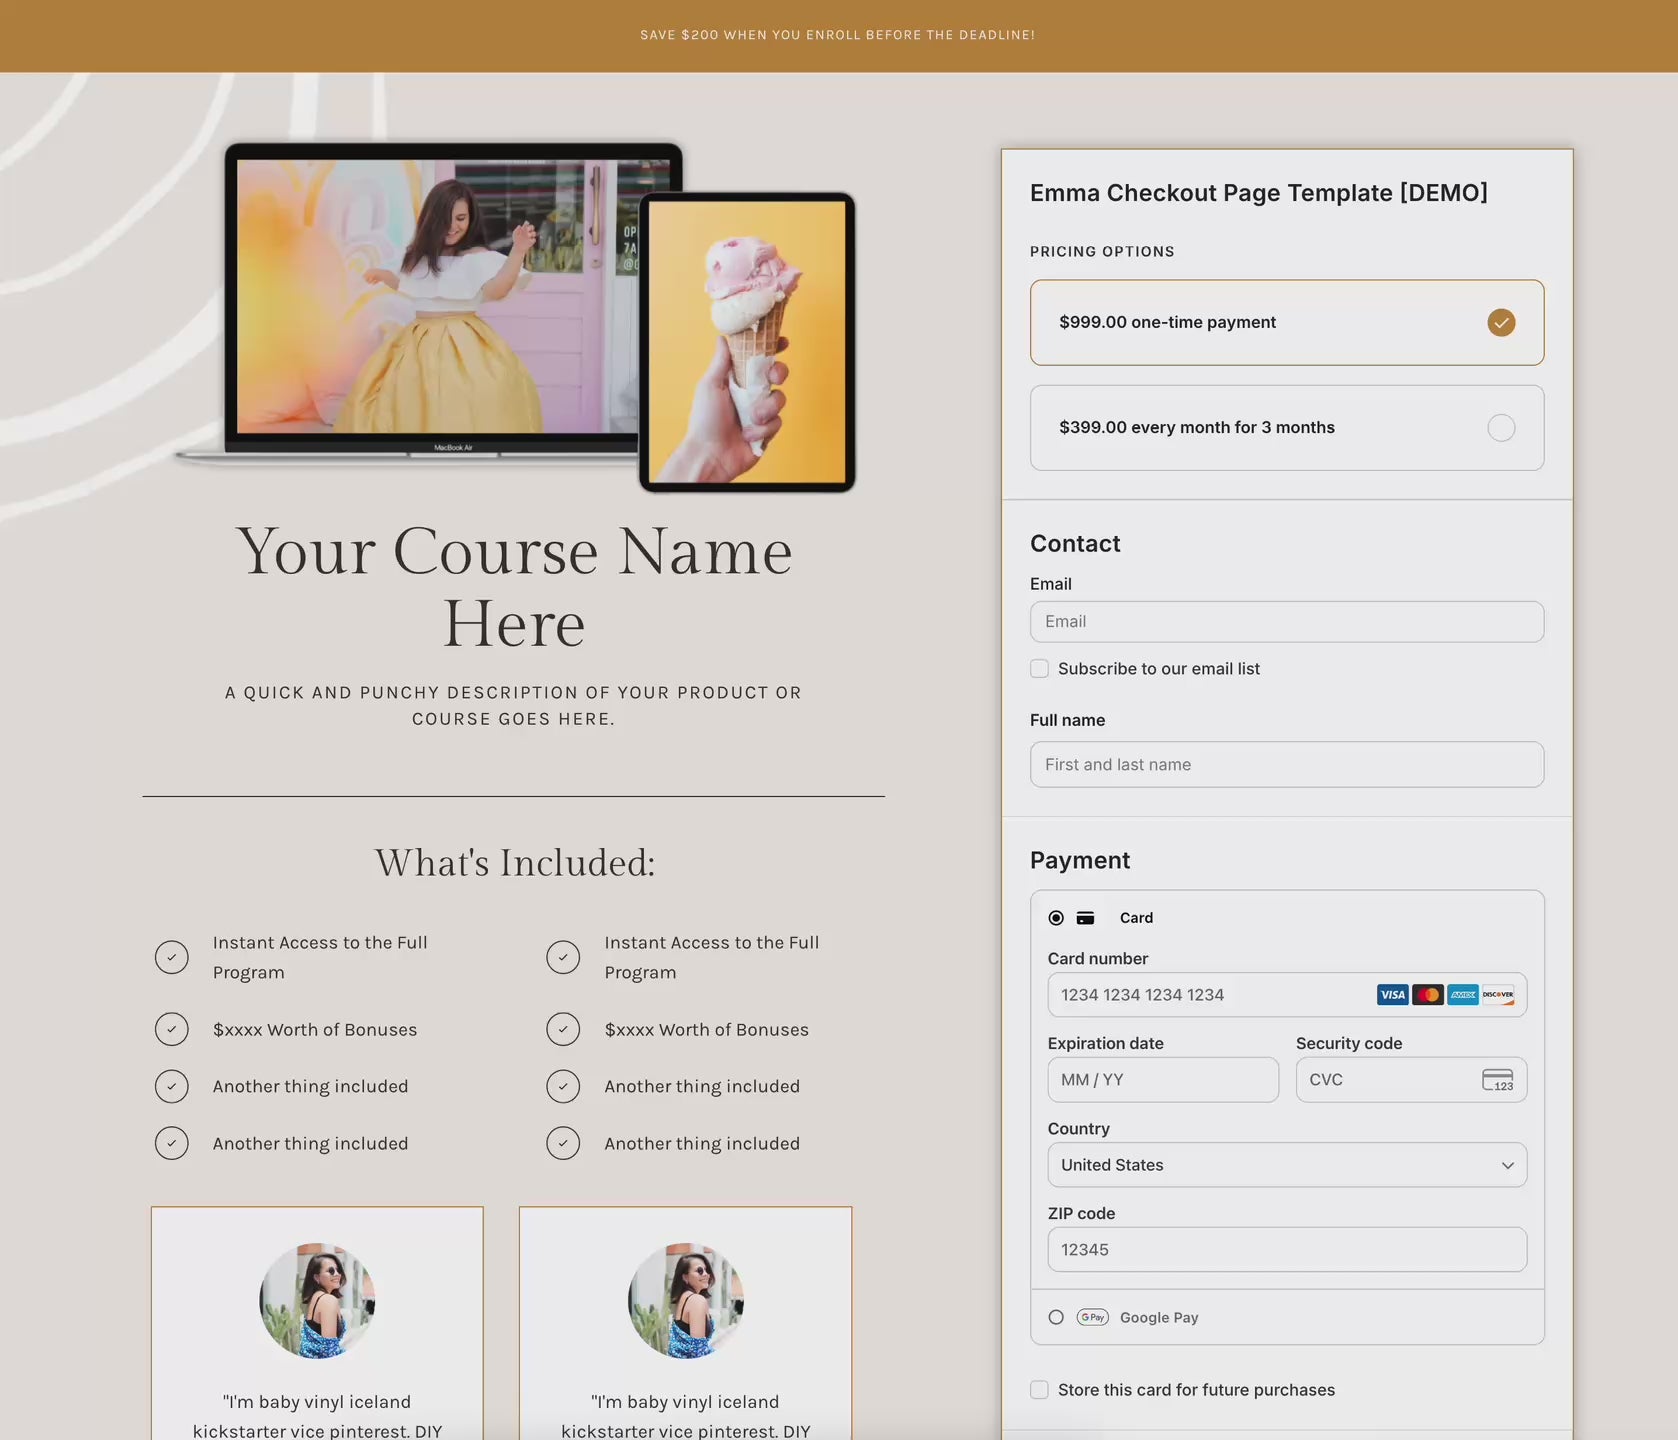Open the Country dropdown showing United States

pyautogui.click(x=1286, y=1165)
